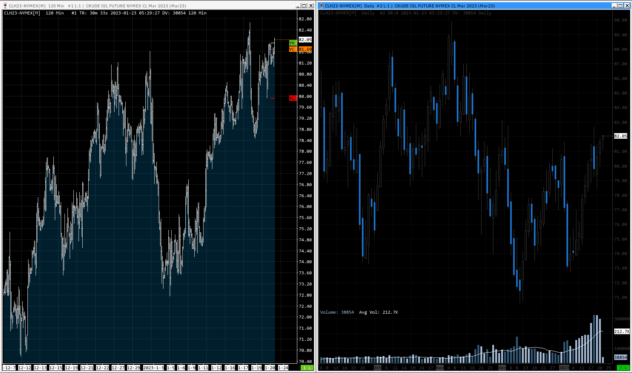The width and height of the screenshot is (632, 373).
Task: Minimize the Daily chart window
Action: point(615,6)
